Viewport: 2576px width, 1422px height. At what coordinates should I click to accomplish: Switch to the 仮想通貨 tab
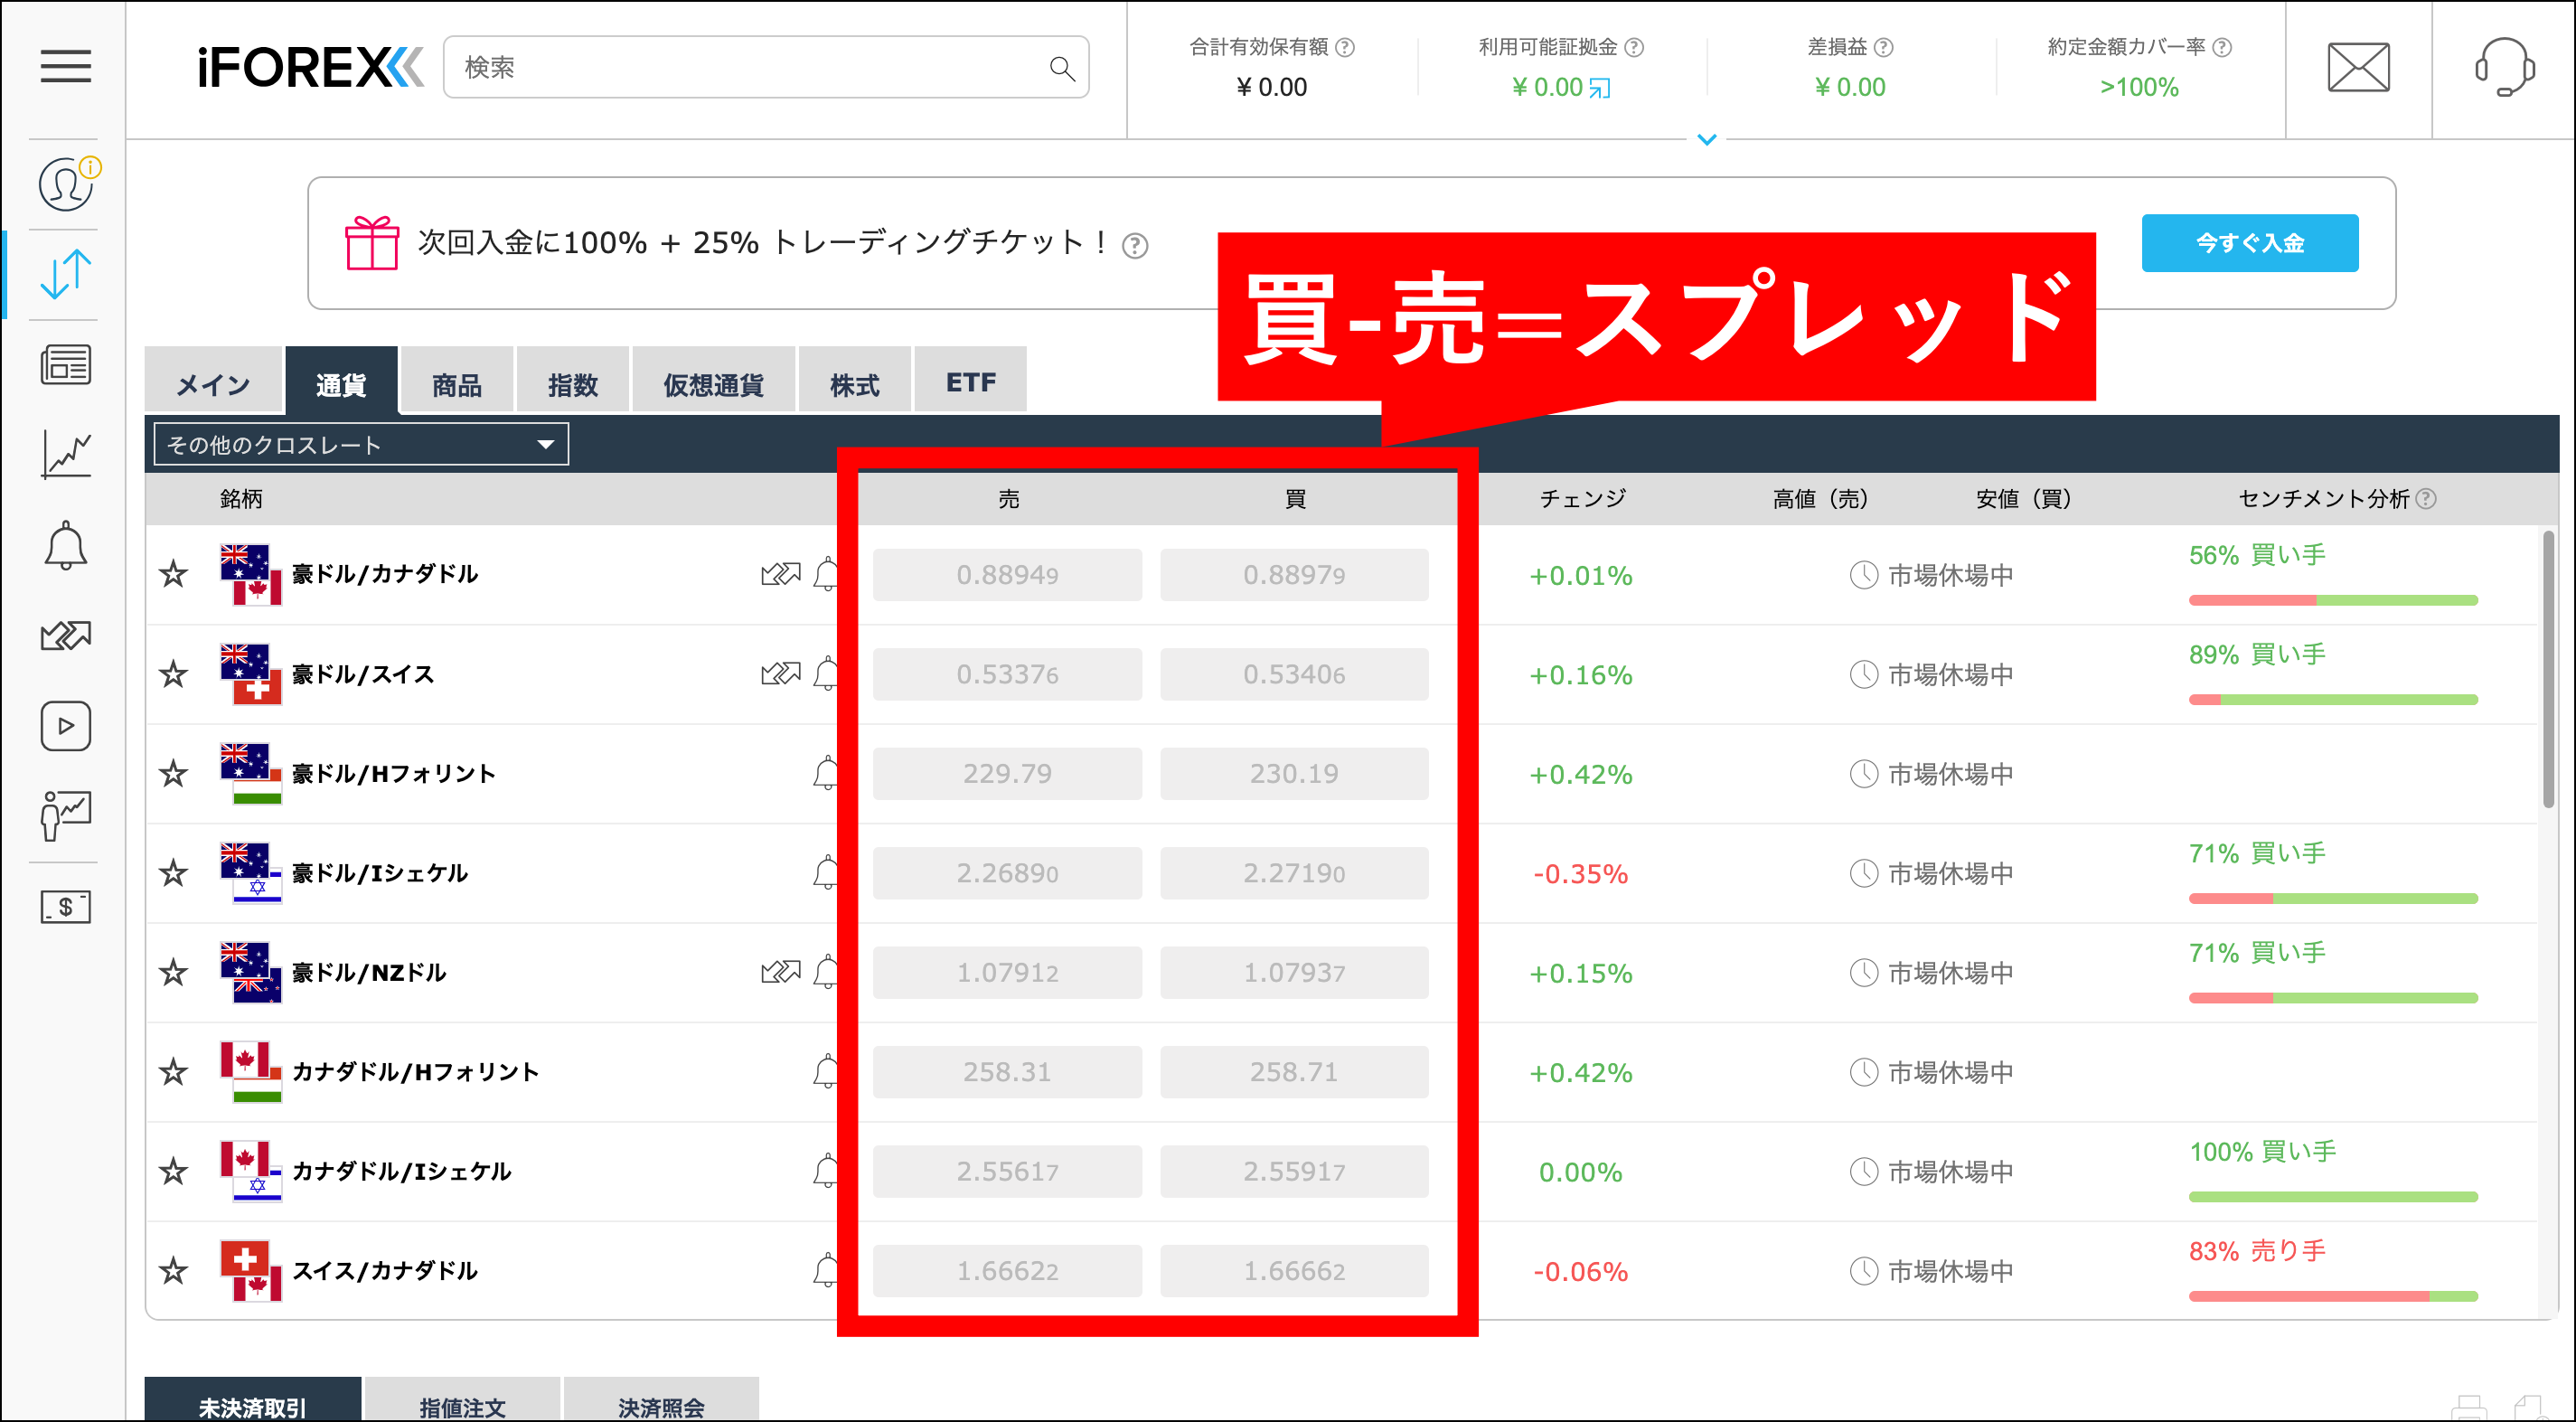[713, 381]
